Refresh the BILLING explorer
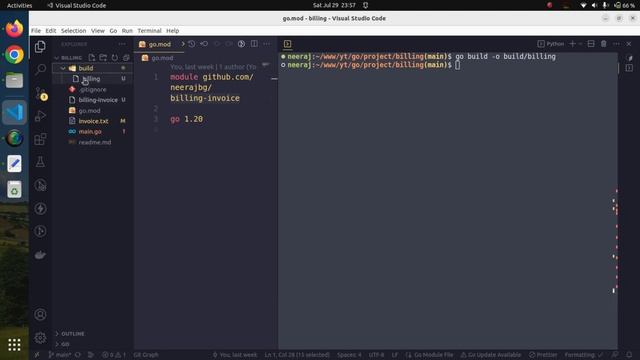The width and height of the screenshot is (640, 360). click(x=115, y=58)
